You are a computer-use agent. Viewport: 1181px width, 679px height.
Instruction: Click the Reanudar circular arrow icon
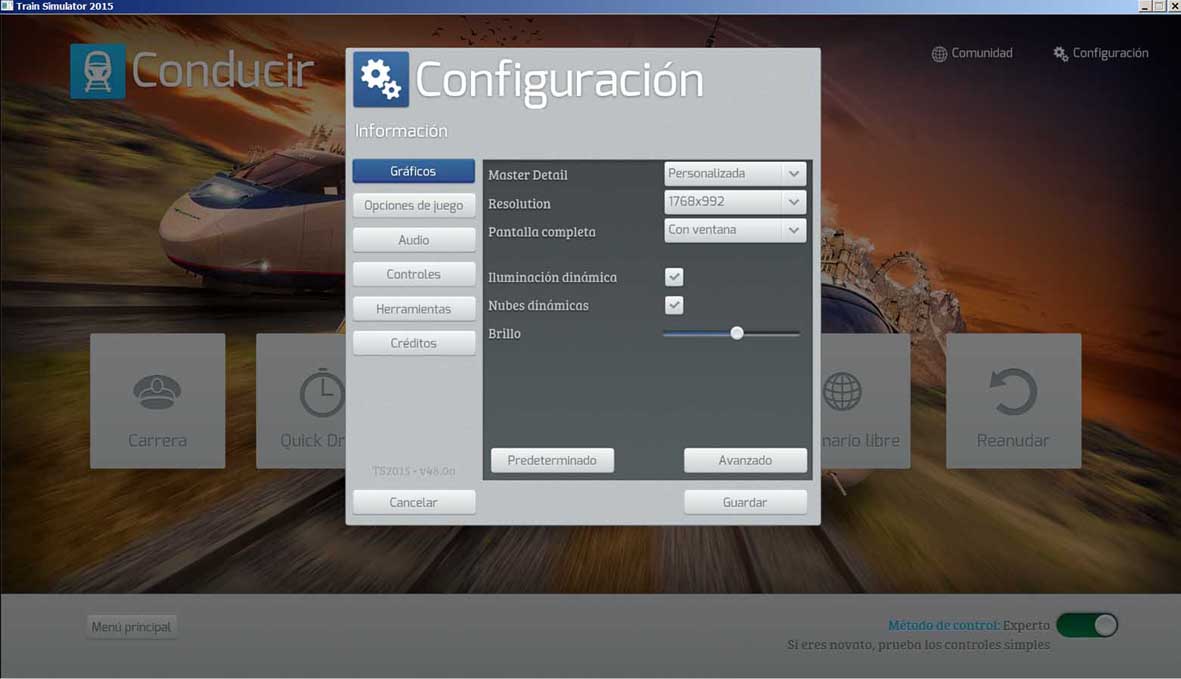tap(1013, 391)
